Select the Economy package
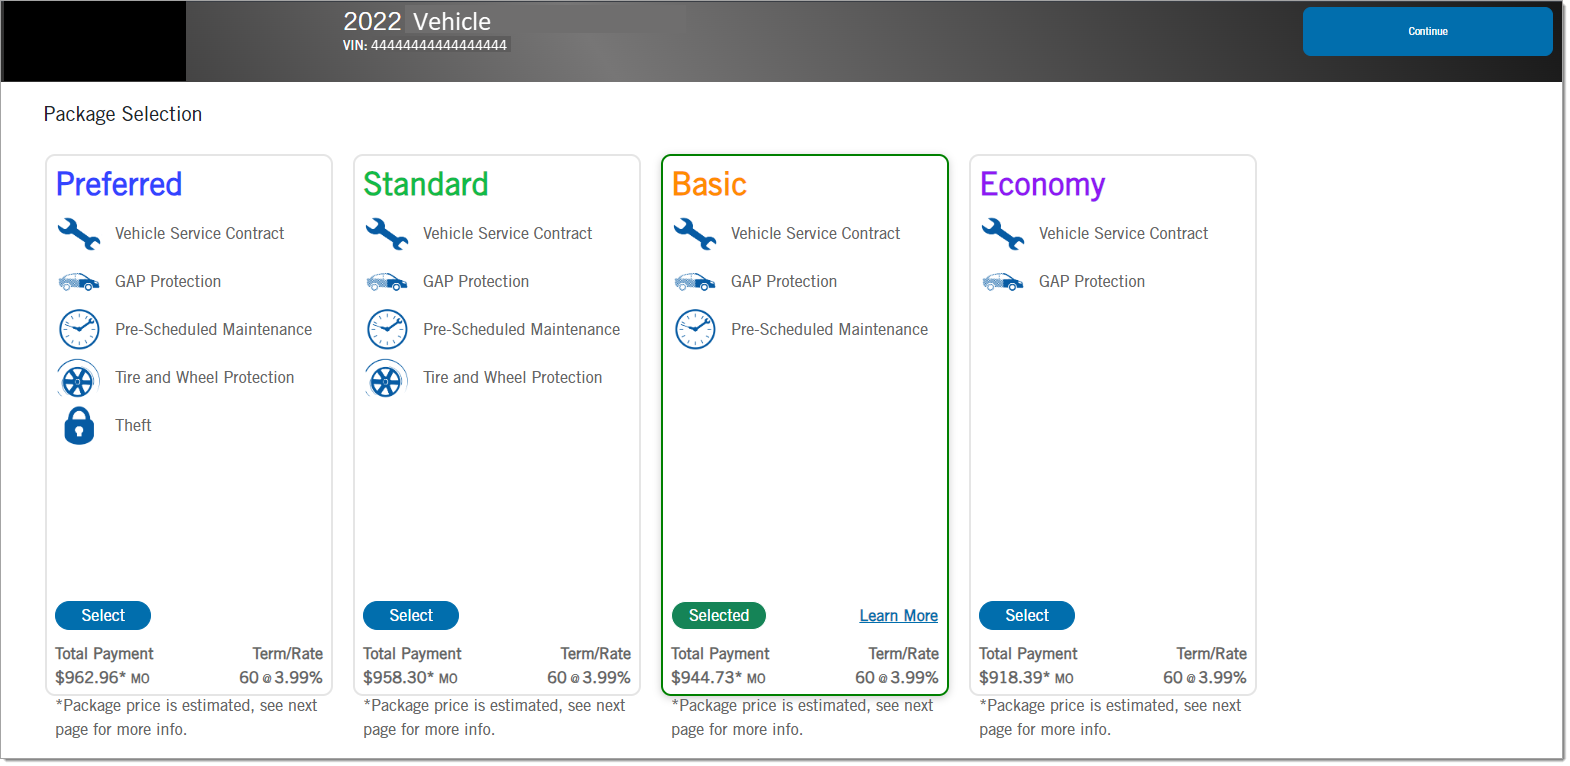This screenshot has width=1570, height=766. (1027, 615)
